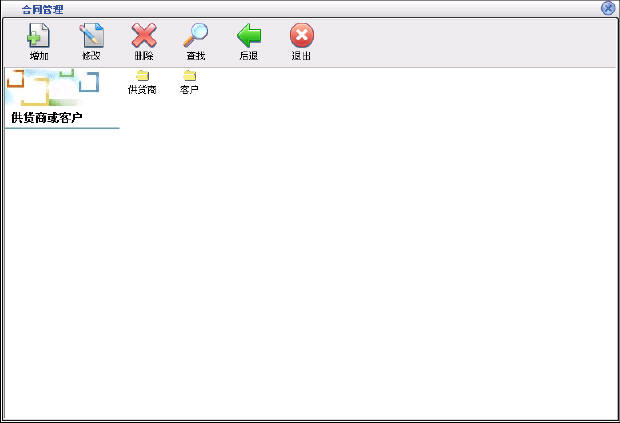Exit via the red circle 退出 icon
The height and width of the screenshot is (423, 620).
tap(301, 36)
